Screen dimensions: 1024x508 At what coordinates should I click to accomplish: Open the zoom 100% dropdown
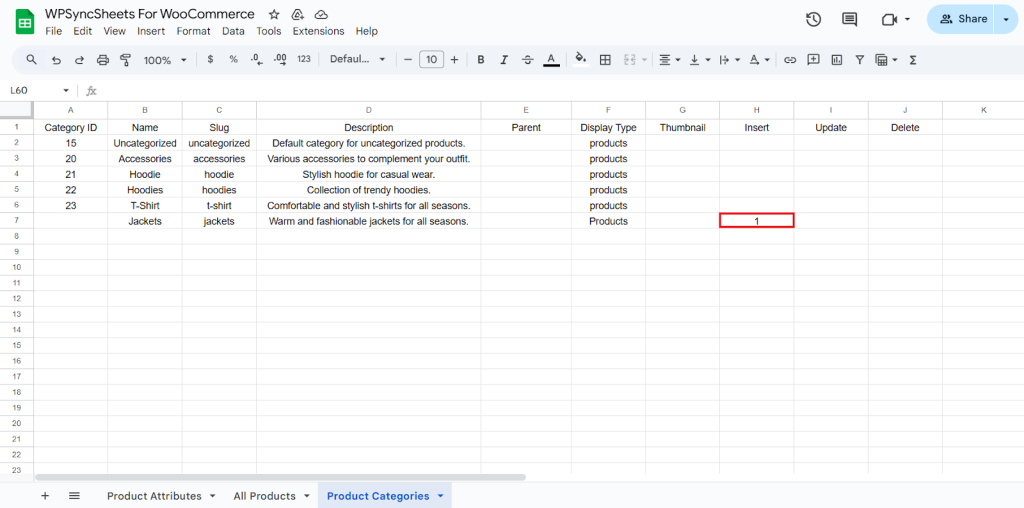[165, 60]
